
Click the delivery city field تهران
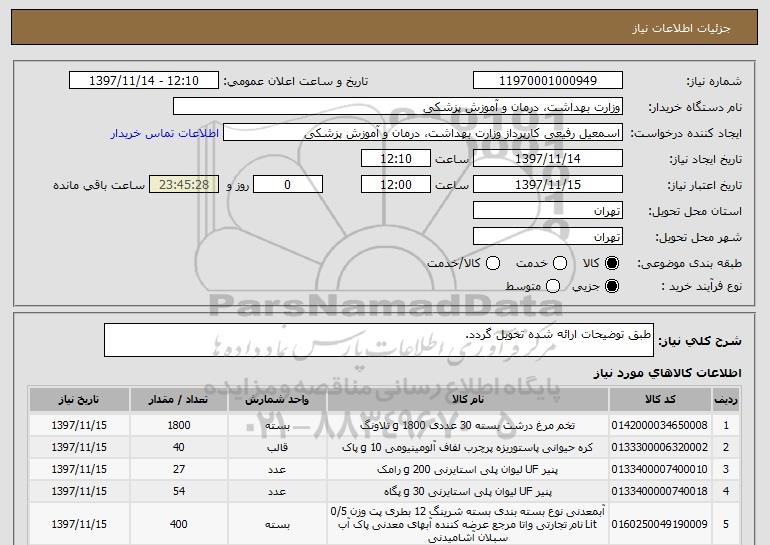pos(548,237)
